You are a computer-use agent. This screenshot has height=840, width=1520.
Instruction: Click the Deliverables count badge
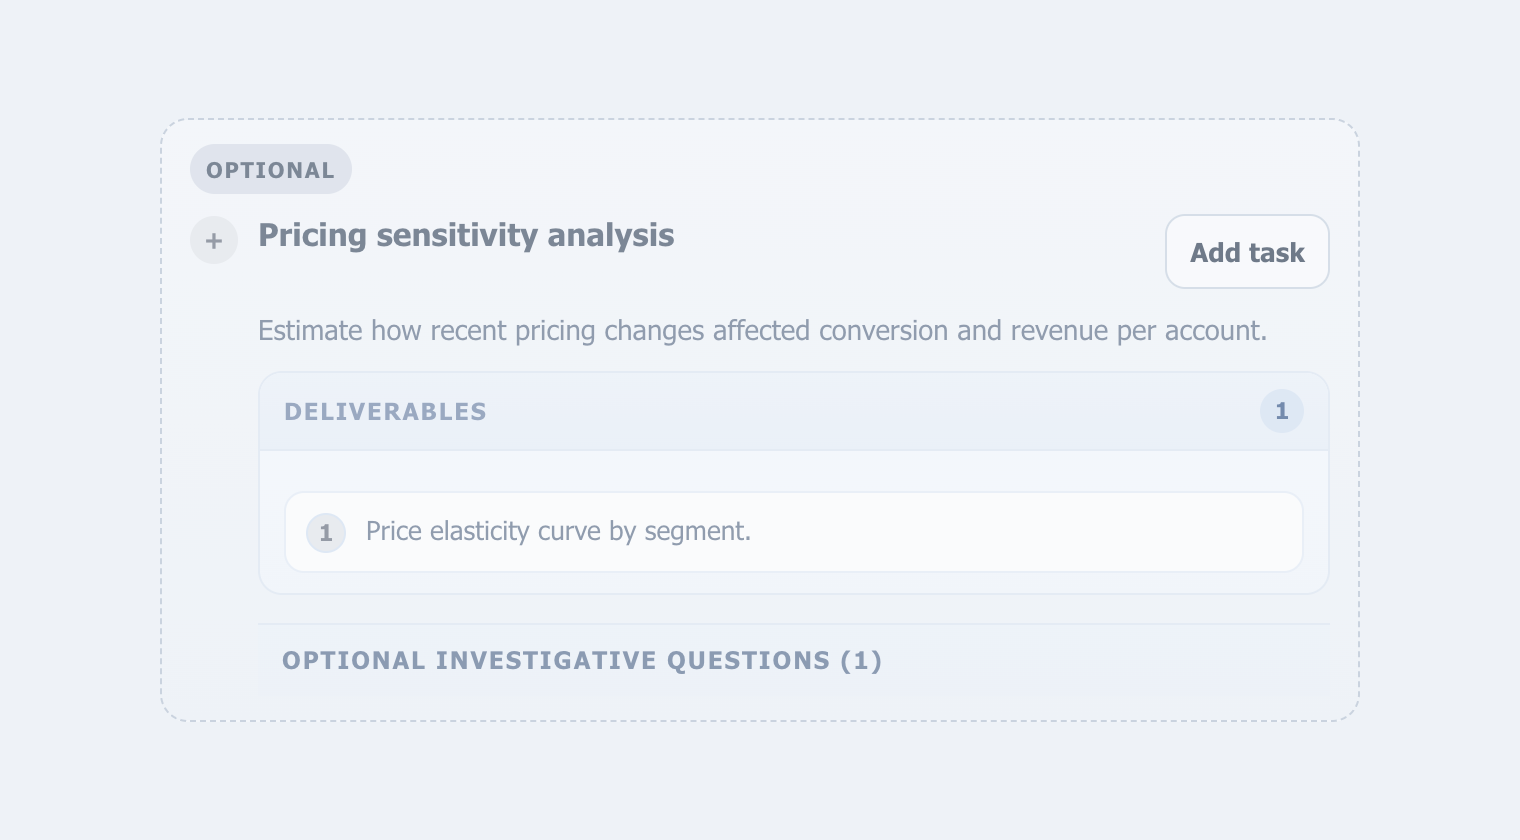(x=1281, y=411)
